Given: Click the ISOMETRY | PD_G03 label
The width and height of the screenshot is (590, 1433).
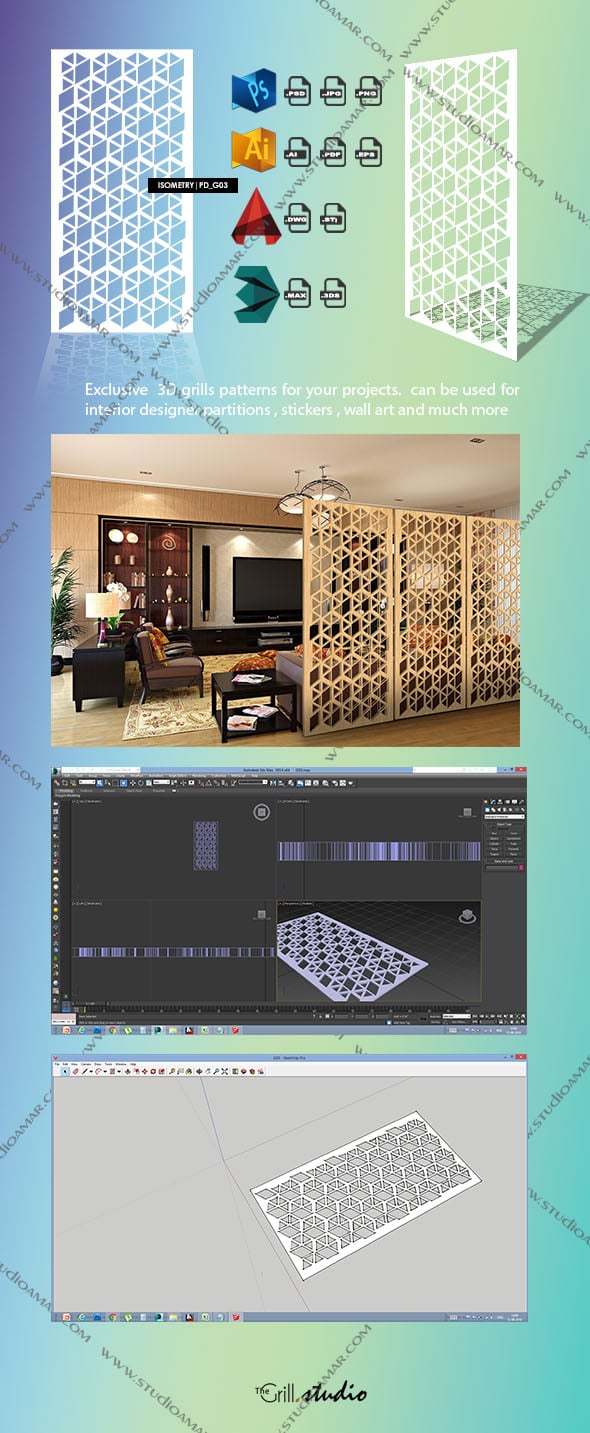Looking at the screenshot, I should pyautogui.click(x=192, y=185).
